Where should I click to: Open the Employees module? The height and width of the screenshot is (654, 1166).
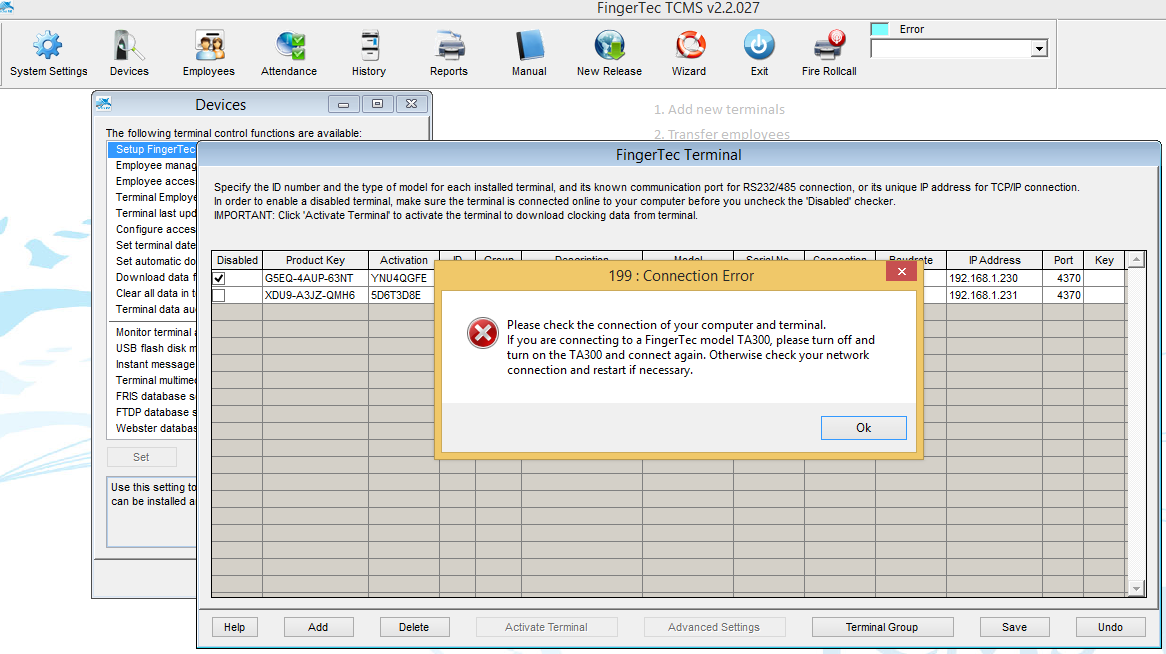click(209, 54)
